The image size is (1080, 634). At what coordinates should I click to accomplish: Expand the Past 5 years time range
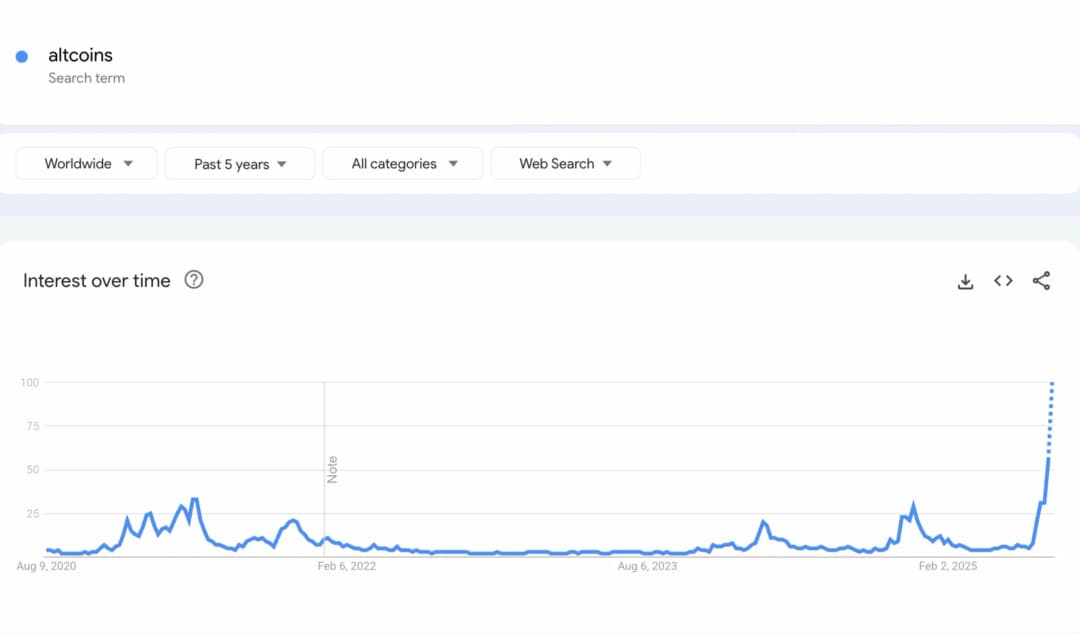coord(240,164)
